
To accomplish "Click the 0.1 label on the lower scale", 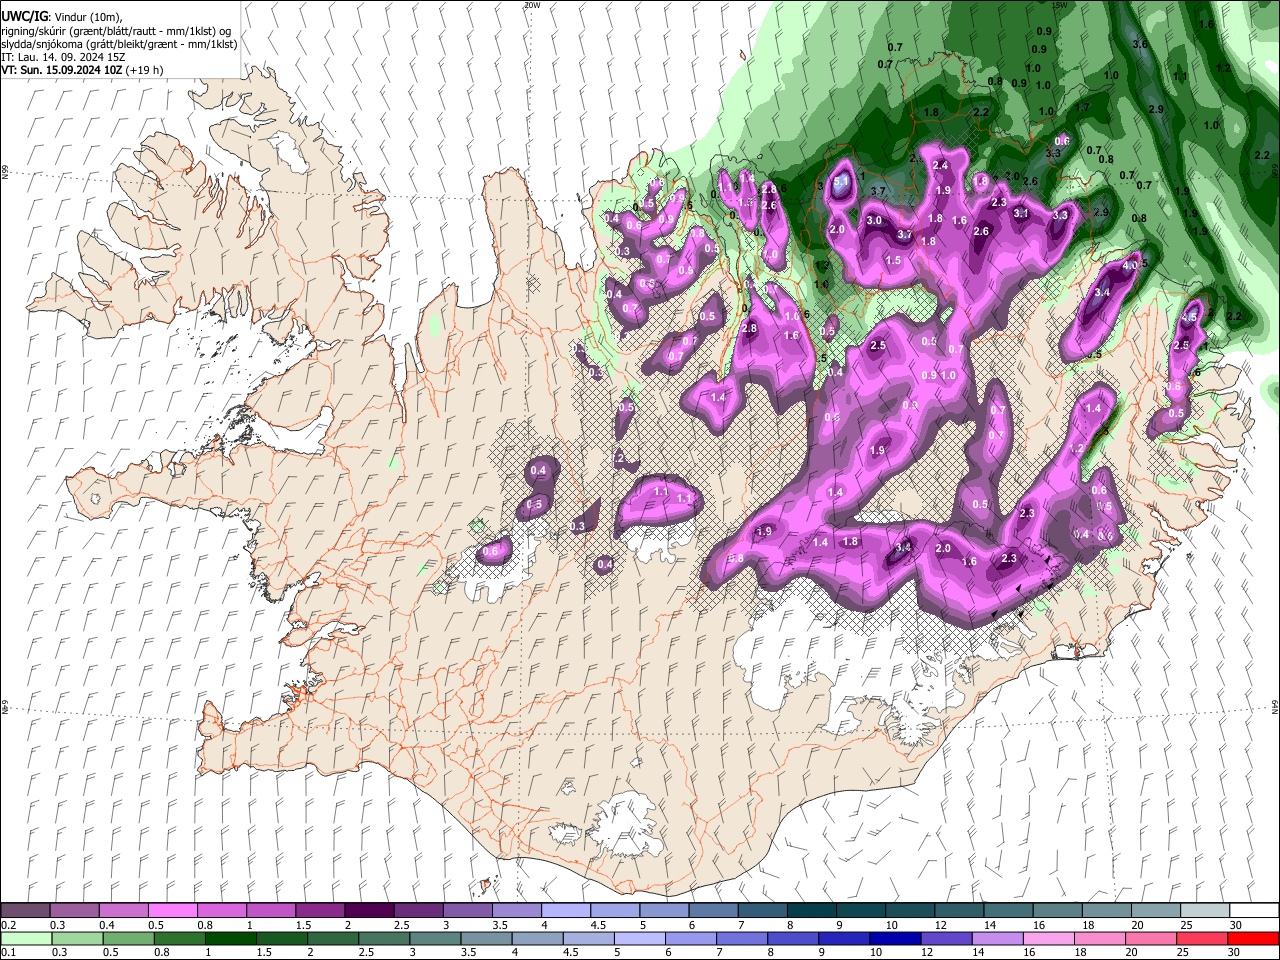I will tap(9, 950).
